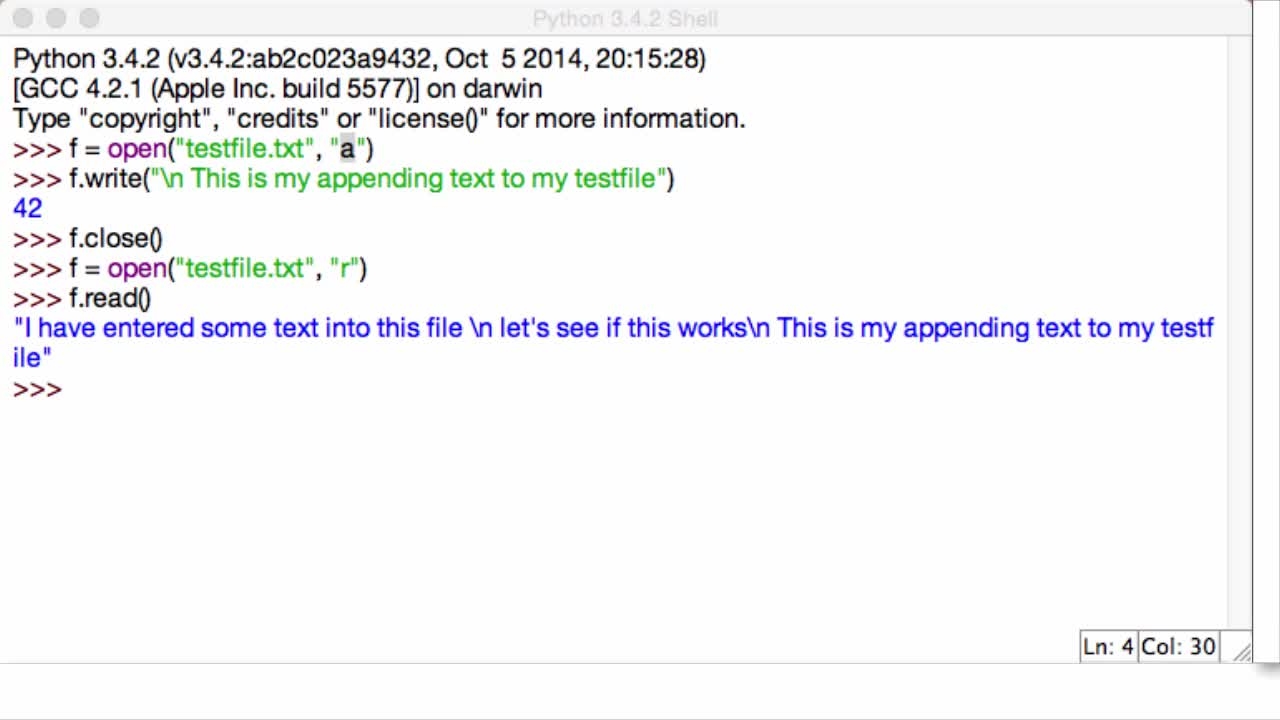The image size is (1280, 720).
Task: Click the GCC 4.2.1 build information line
Action: point(277,89)
